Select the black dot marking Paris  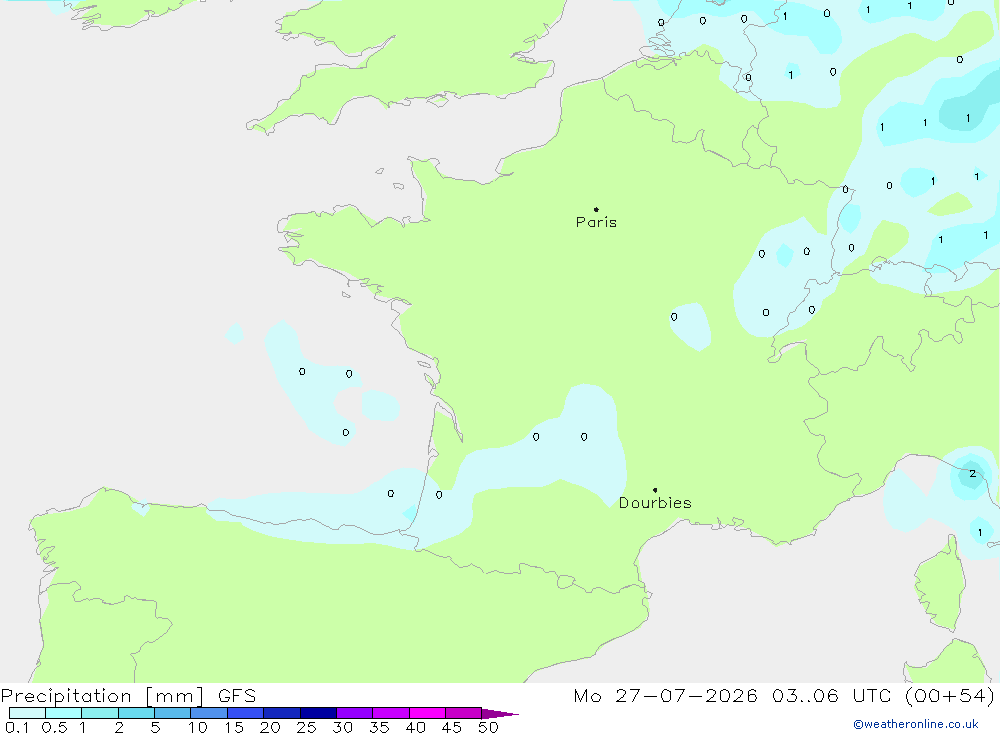coord(596,209)
